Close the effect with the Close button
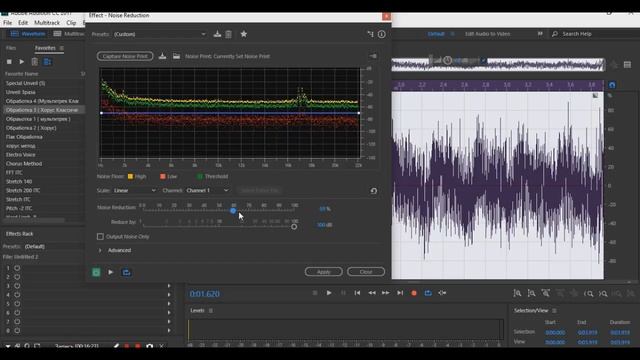640x360 pixels. pos(366,272)
